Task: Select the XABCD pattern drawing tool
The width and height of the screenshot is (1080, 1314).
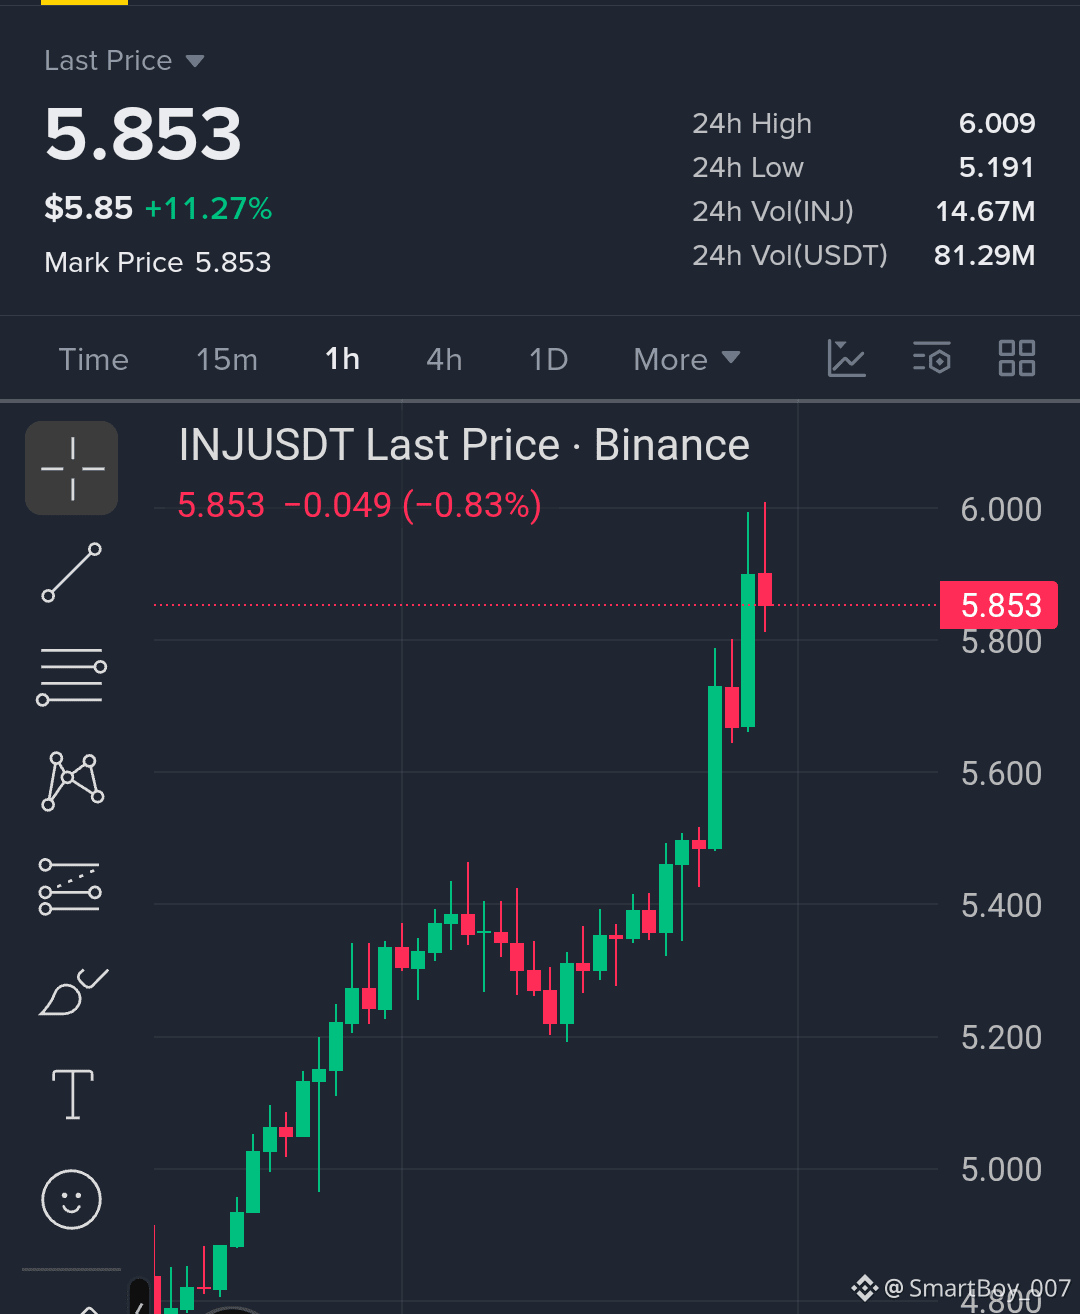Action: click(72, 781)
